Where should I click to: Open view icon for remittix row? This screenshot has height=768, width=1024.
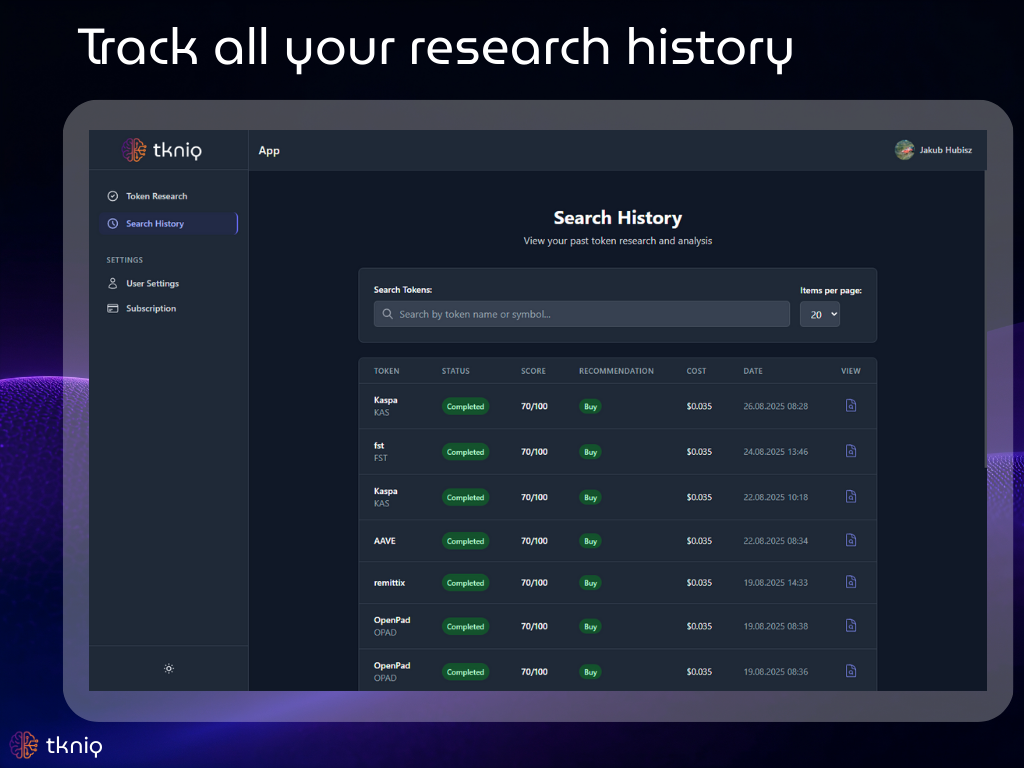tap(851, 582)
